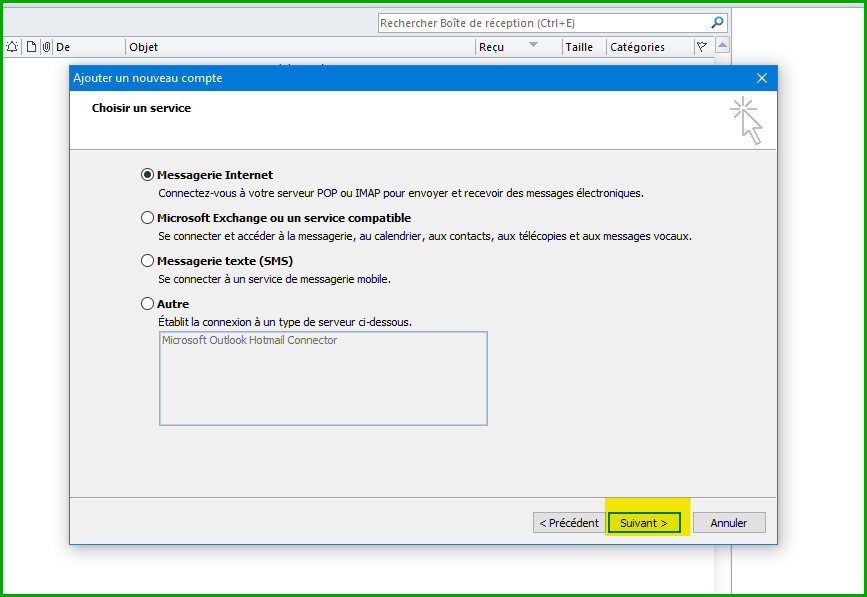Sort by Taille column header
This screenshot has width=867, height=597.
[582, 47]
